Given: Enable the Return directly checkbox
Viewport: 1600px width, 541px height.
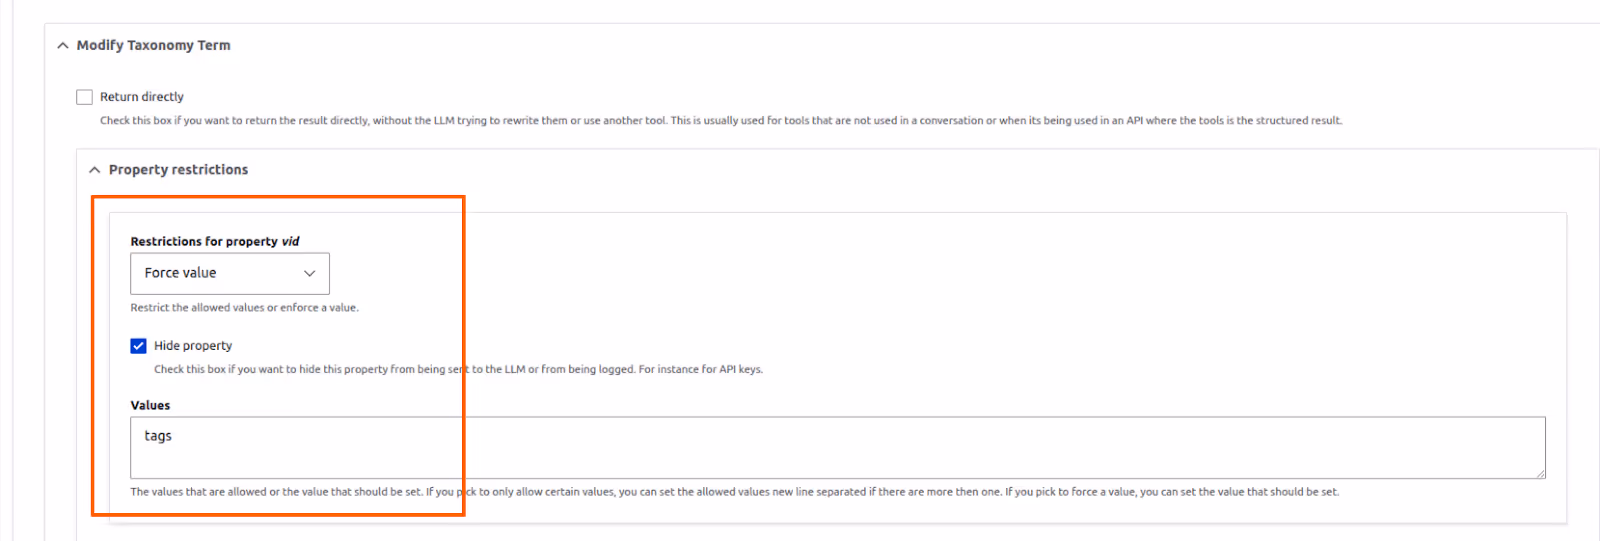Looking at the screenshot, I should click(84, 97).
